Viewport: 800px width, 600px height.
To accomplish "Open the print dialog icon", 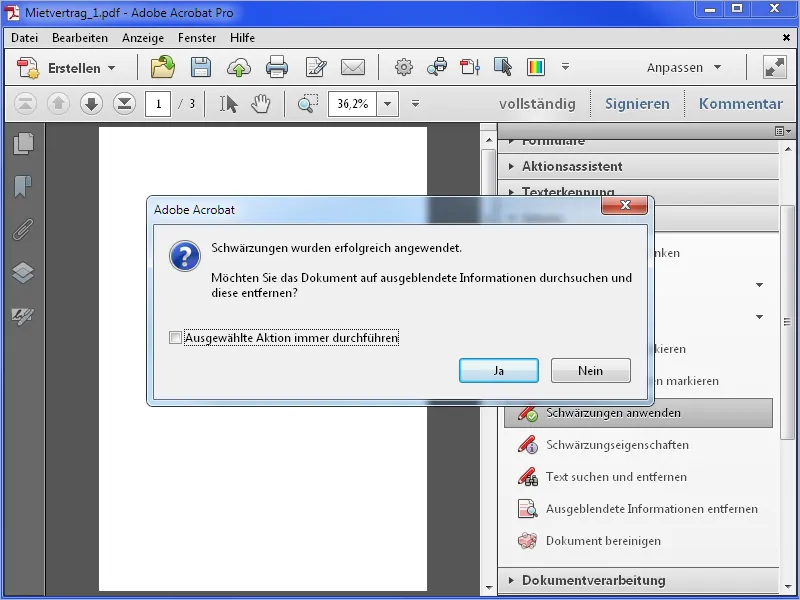I will pos(278,67).
